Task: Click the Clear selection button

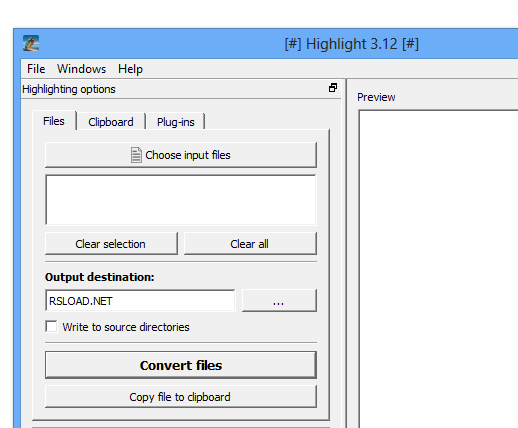Action: click(x=111, y=244)
